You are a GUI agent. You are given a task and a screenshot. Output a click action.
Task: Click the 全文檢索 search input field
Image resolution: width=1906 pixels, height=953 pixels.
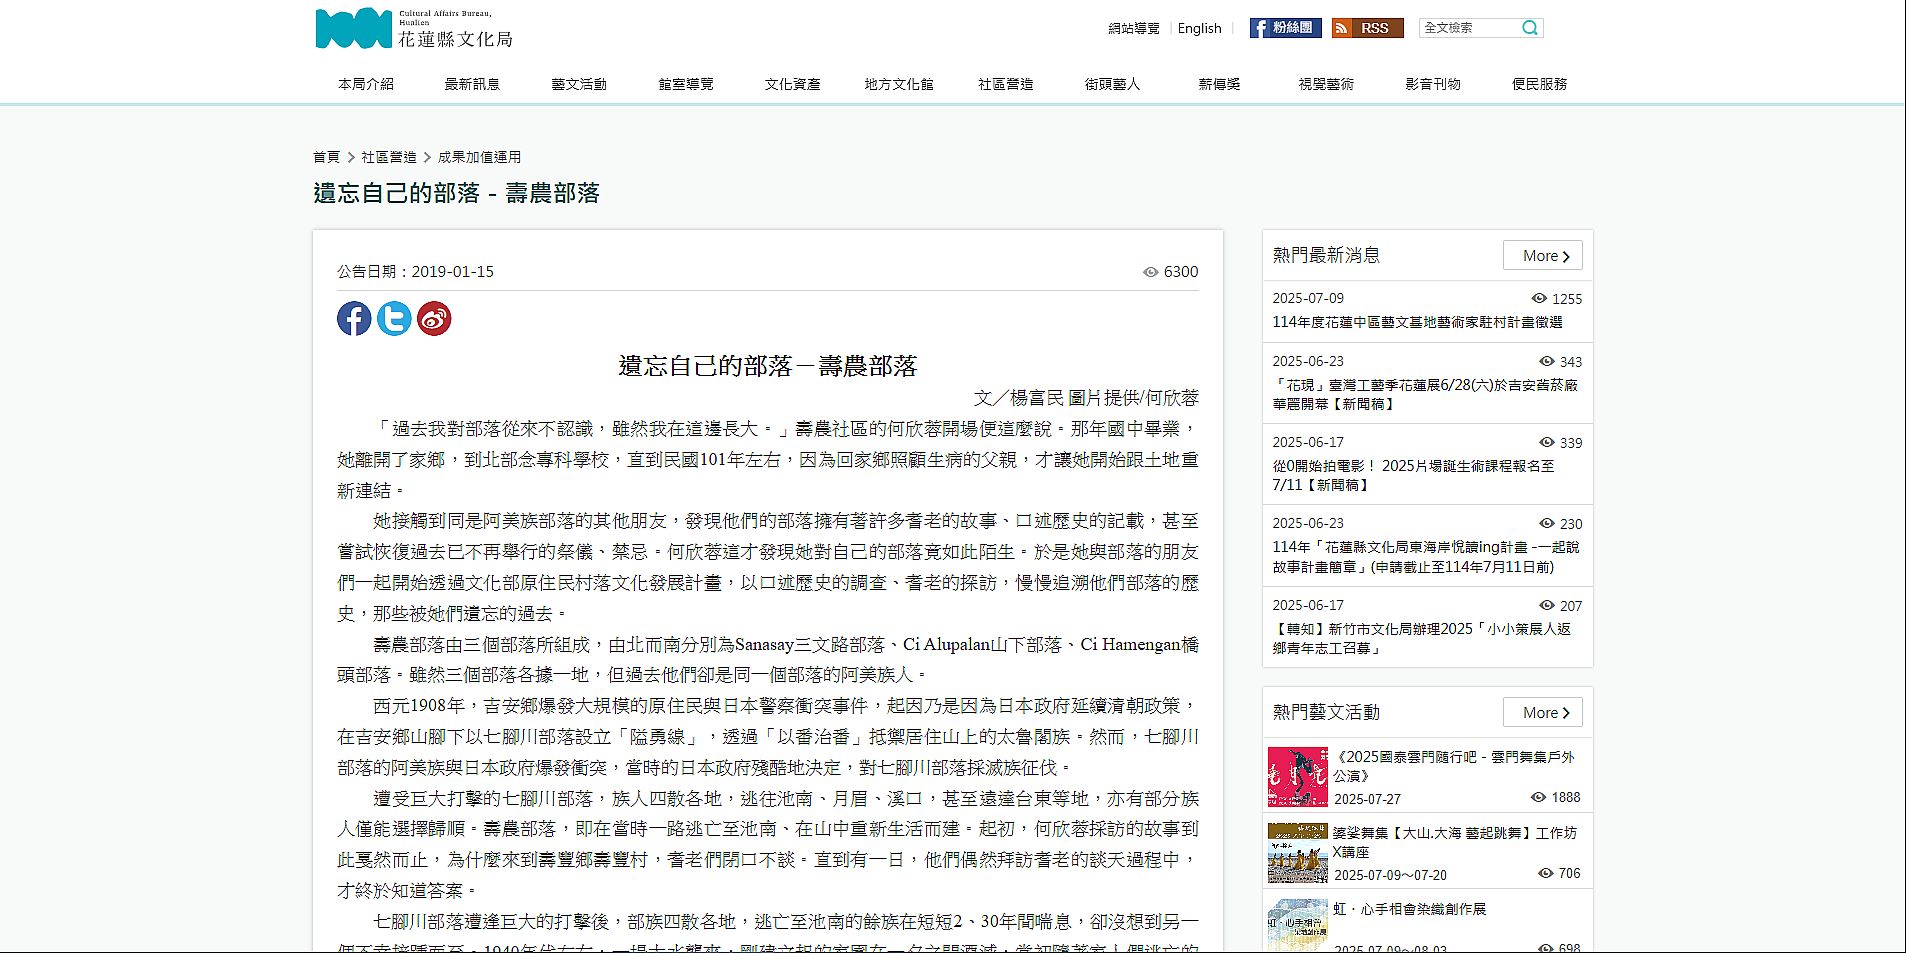(1466, 28)
